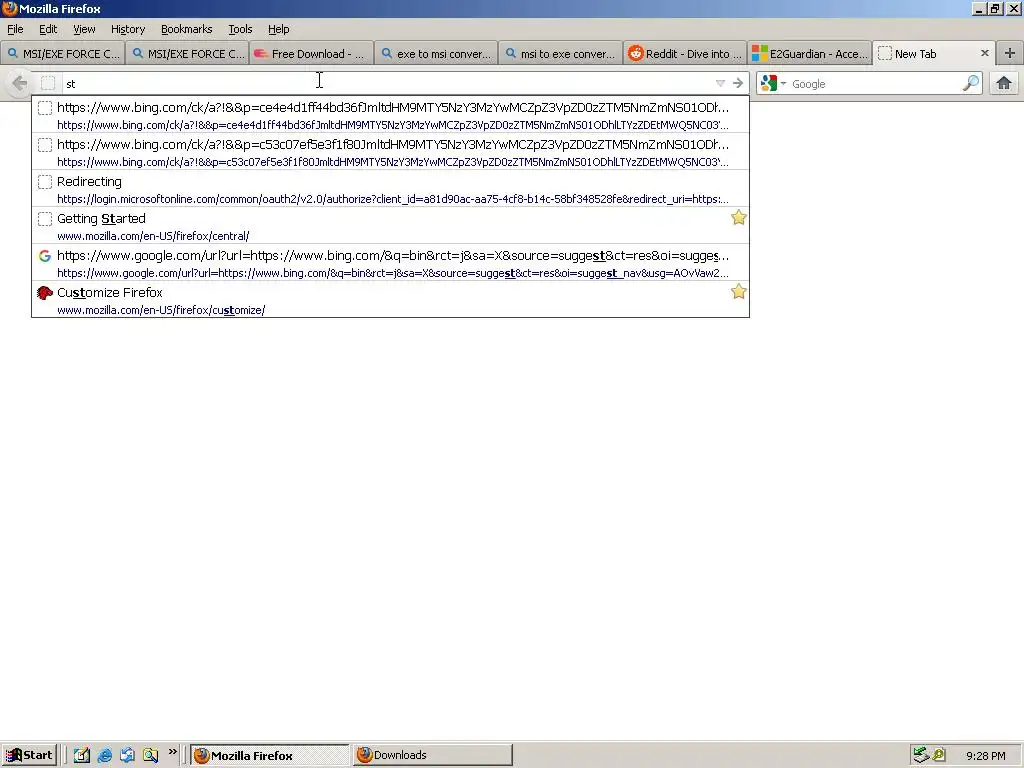The image size is (1024, 768).
Task: Click the Firefox logo in the title bar
Action: click(9, 8)
